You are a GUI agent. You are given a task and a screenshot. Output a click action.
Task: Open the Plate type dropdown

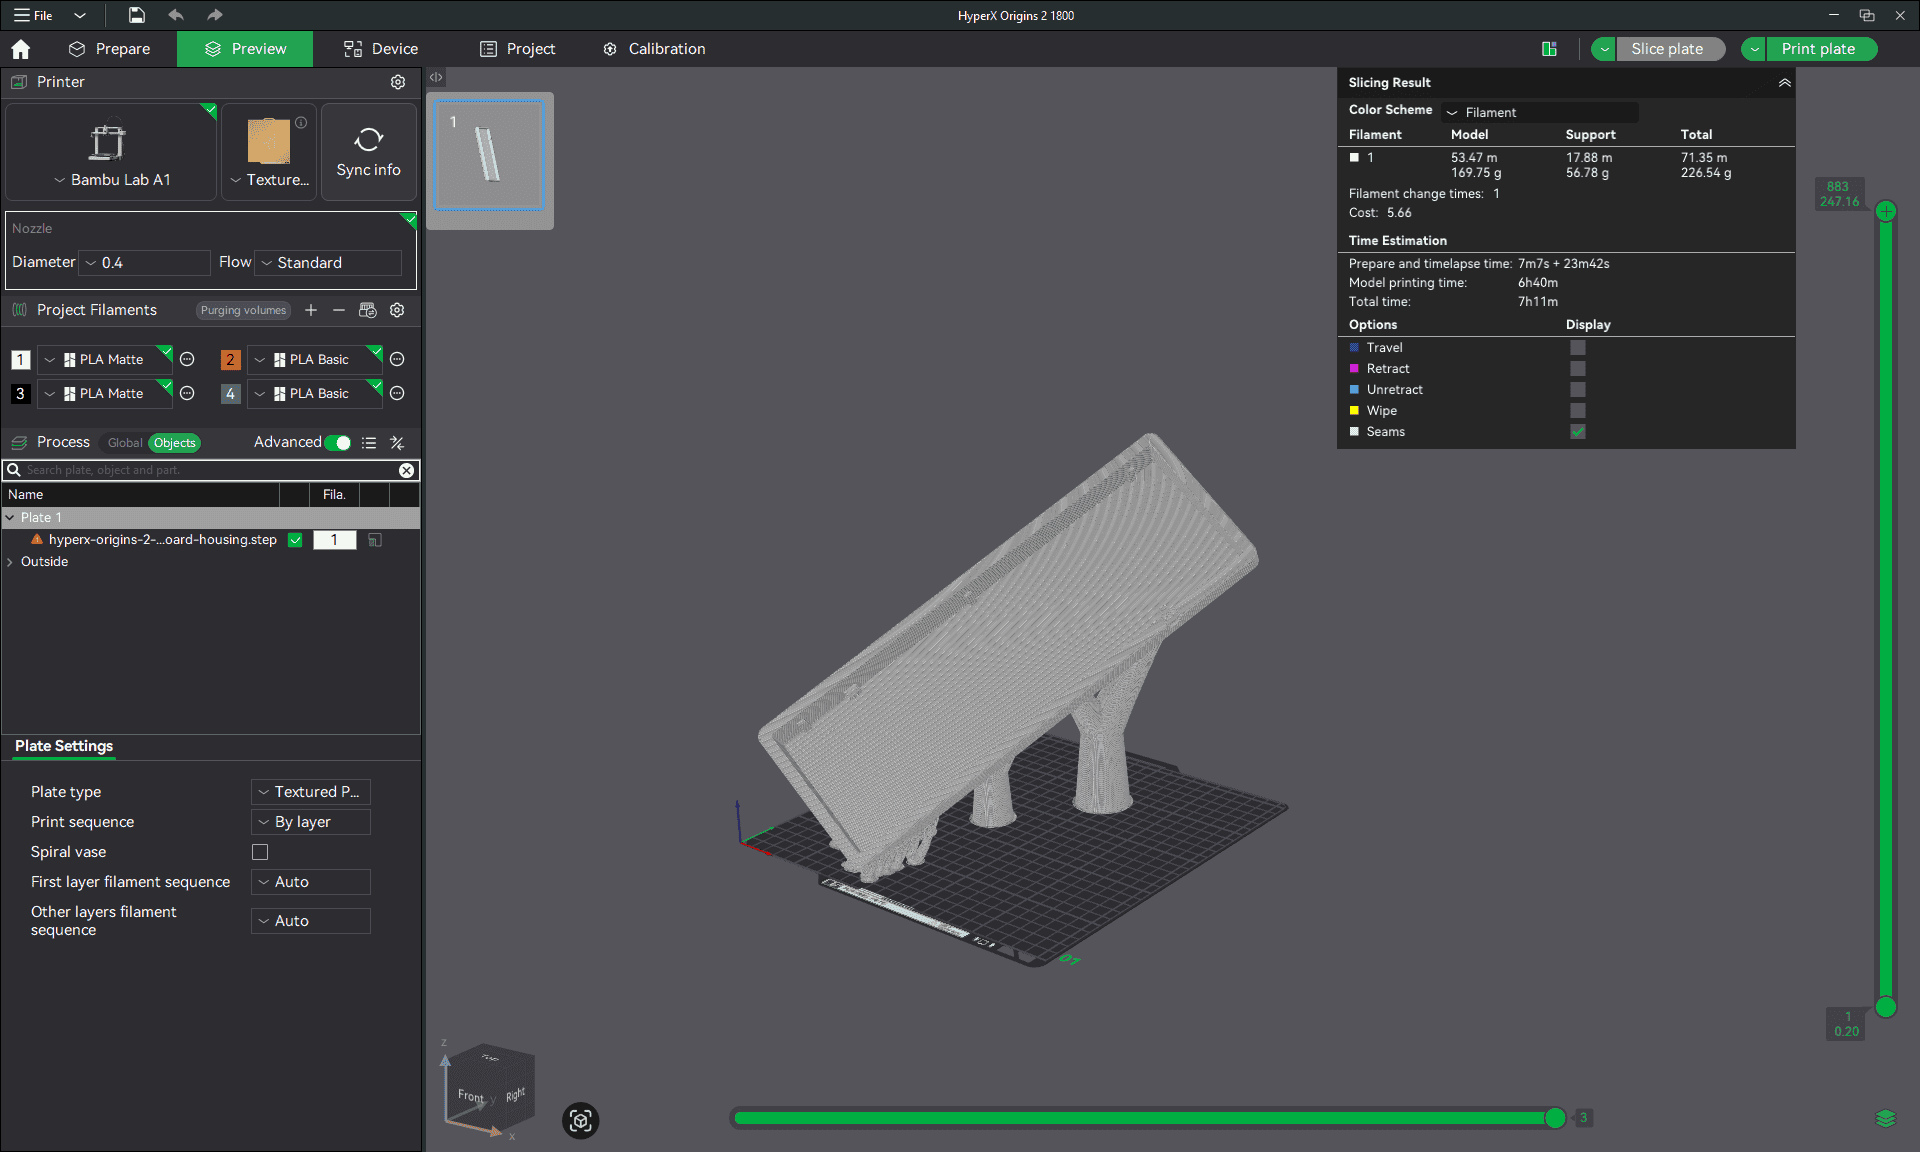(x=310, y=792)
